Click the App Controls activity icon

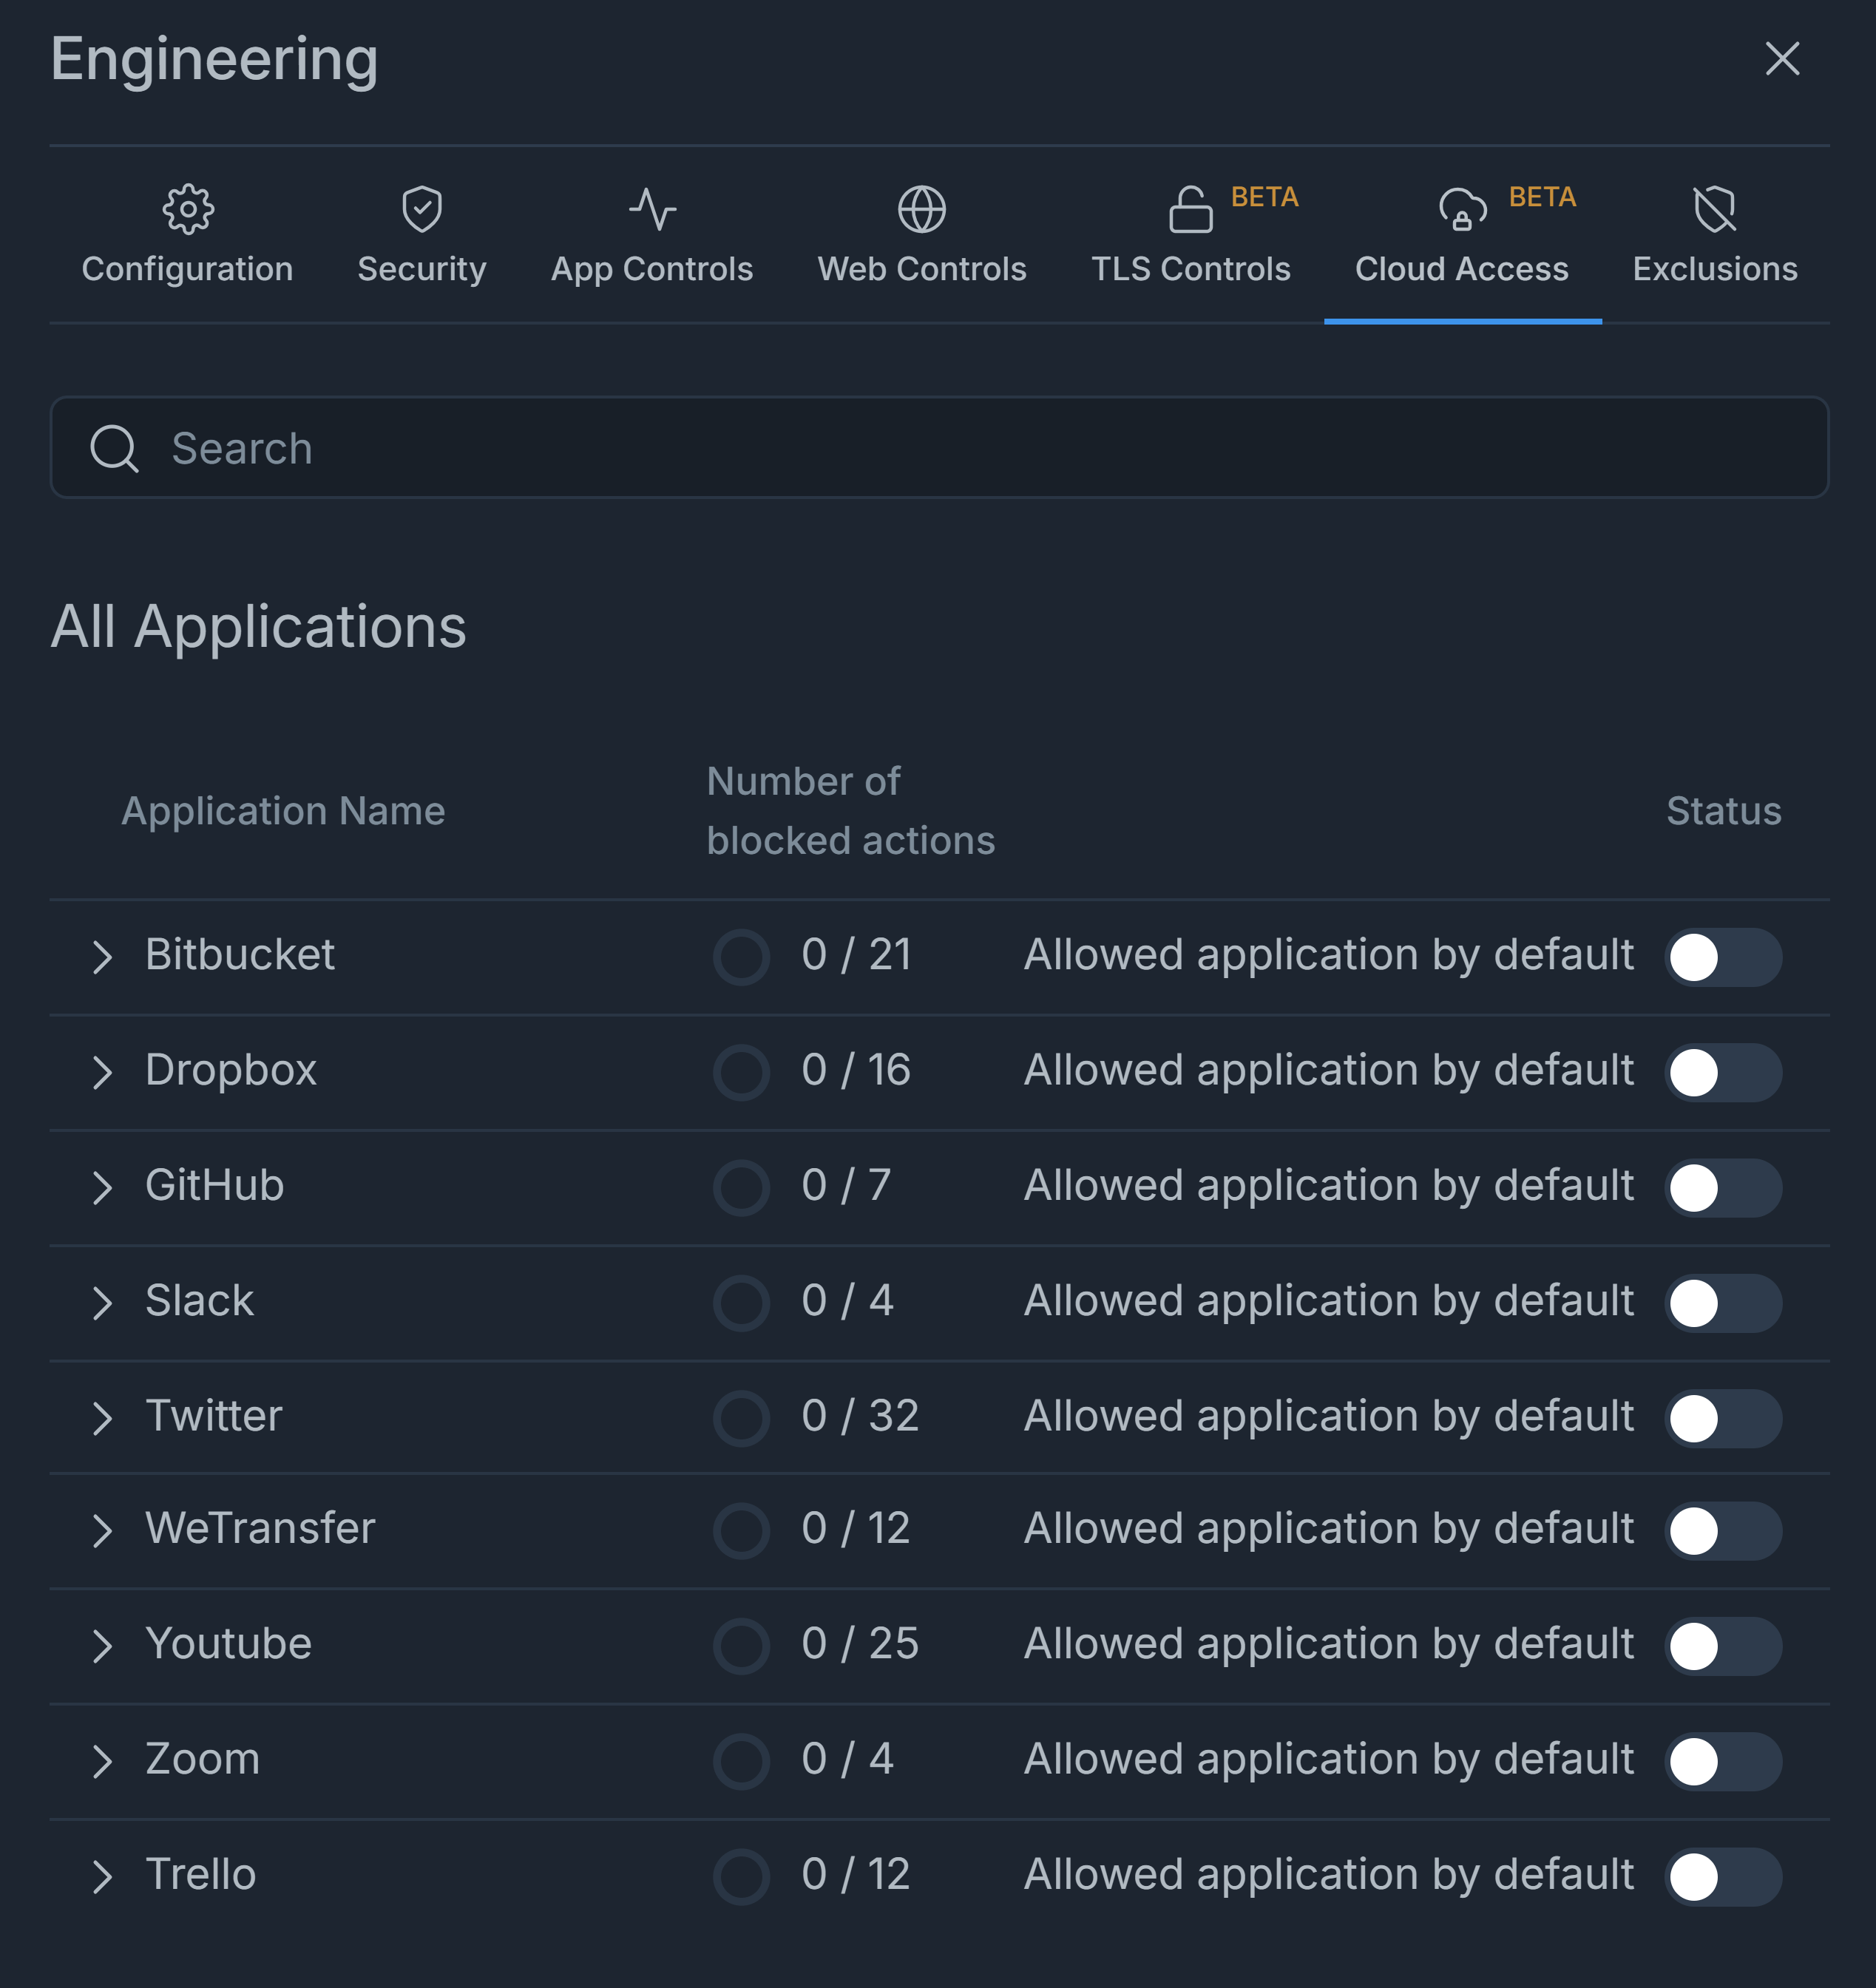pos(652,210)
